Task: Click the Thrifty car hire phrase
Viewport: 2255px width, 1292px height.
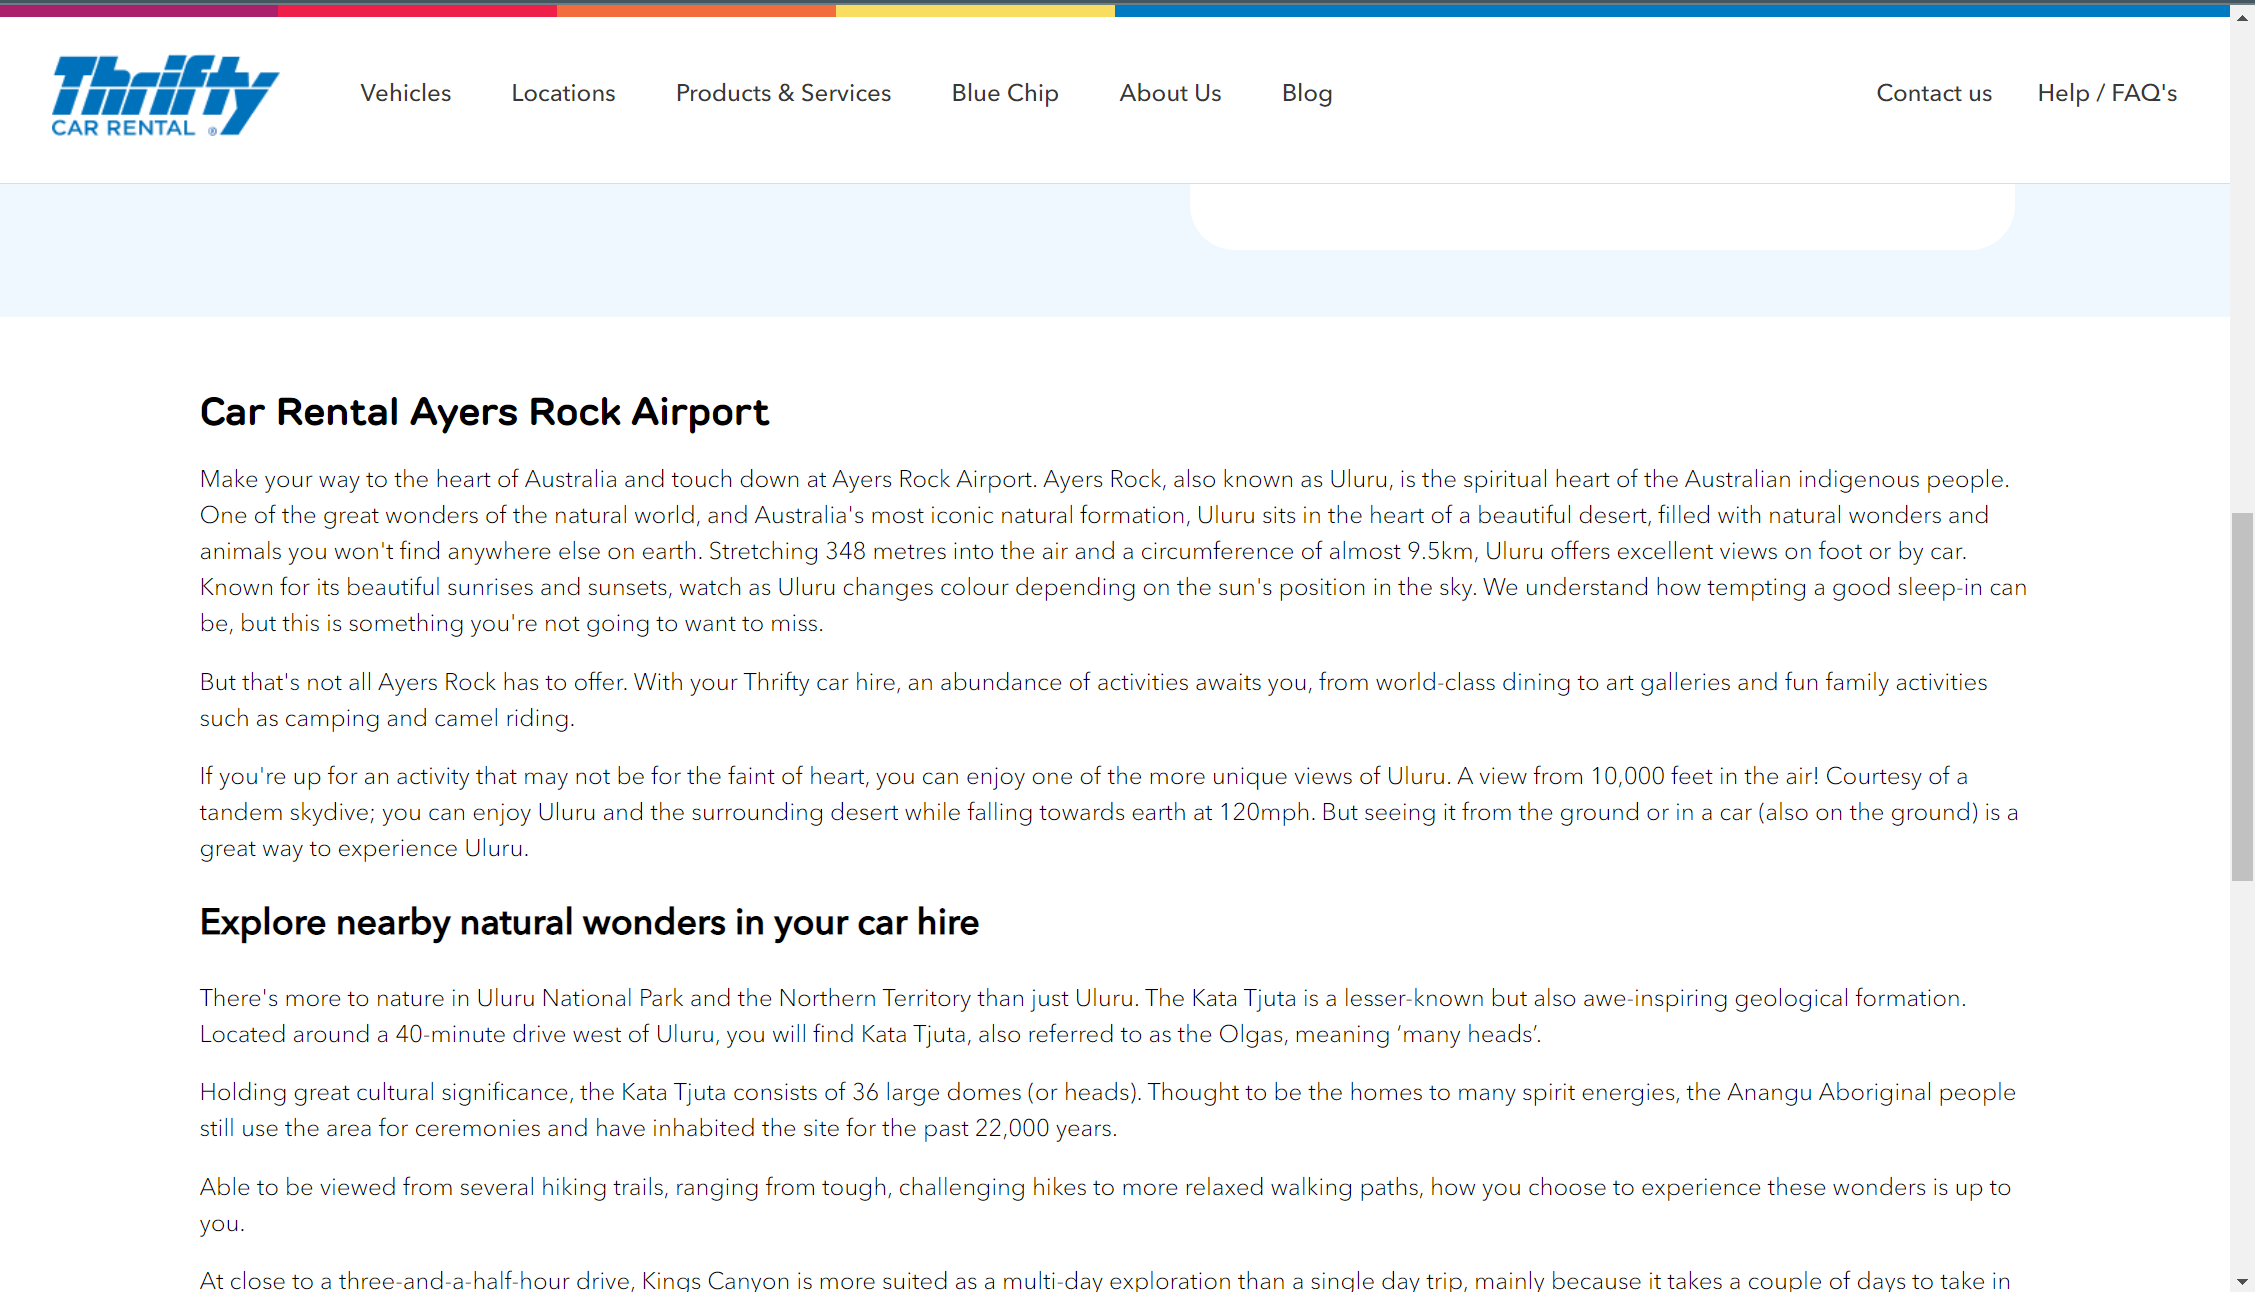Action: [818, 682]
